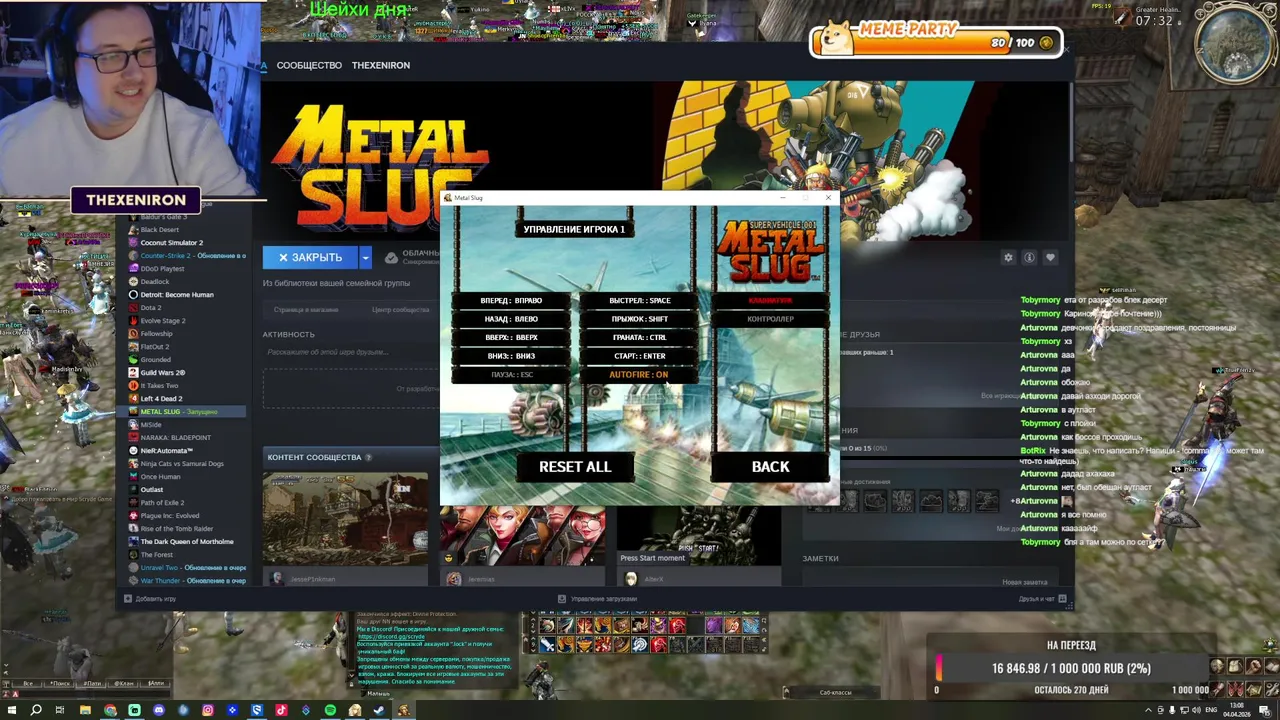Switch to Steam taskbar icon
Viewport: 1280px width, 720px height.
(379, 710)
